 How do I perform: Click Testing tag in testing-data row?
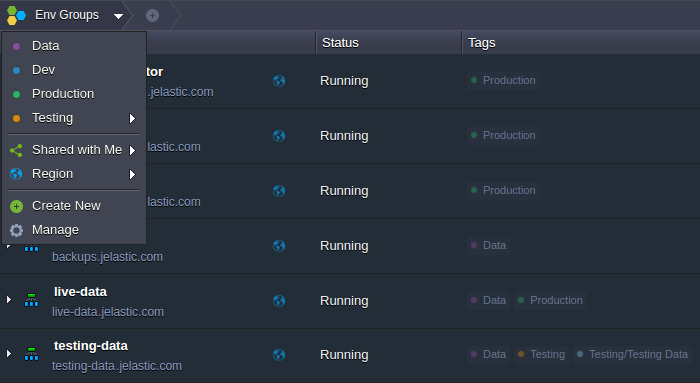click(541, 354)
